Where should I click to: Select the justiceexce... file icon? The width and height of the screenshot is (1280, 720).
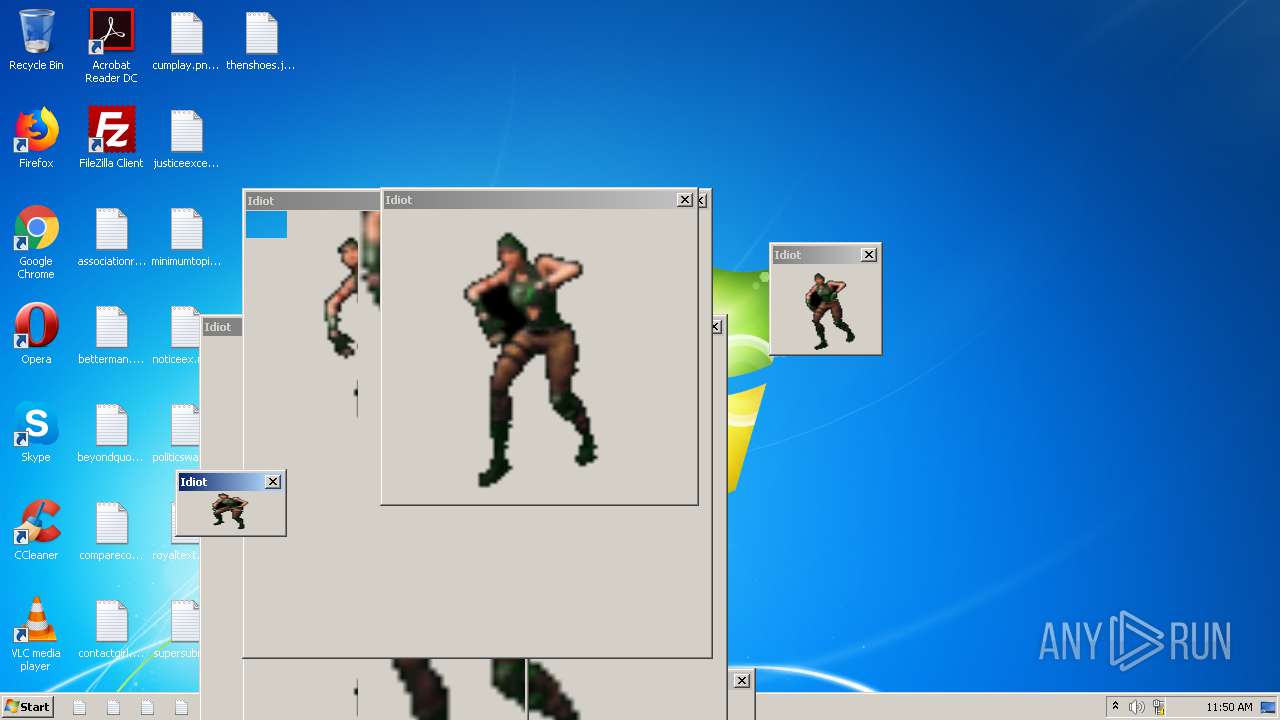pyautogui.click(x=186, y=138)
